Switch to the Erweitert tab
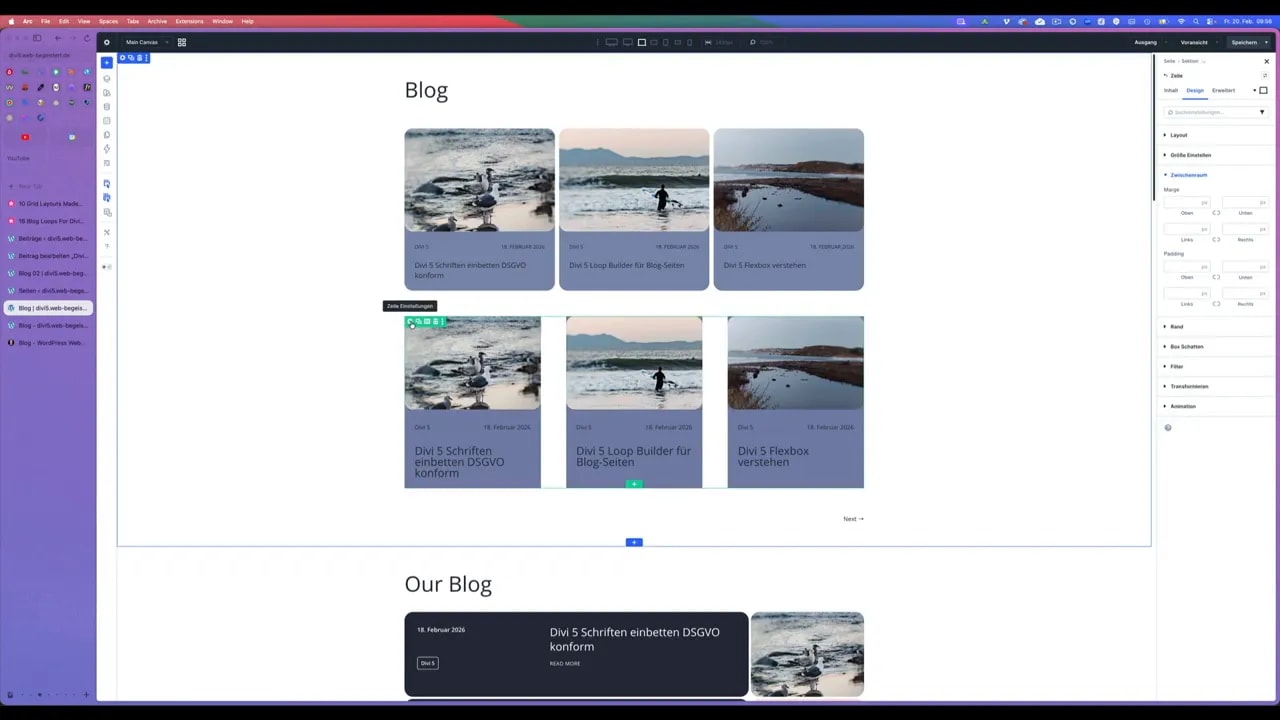The height and width of the screenshot is (720, 1280). (1223, 90)
